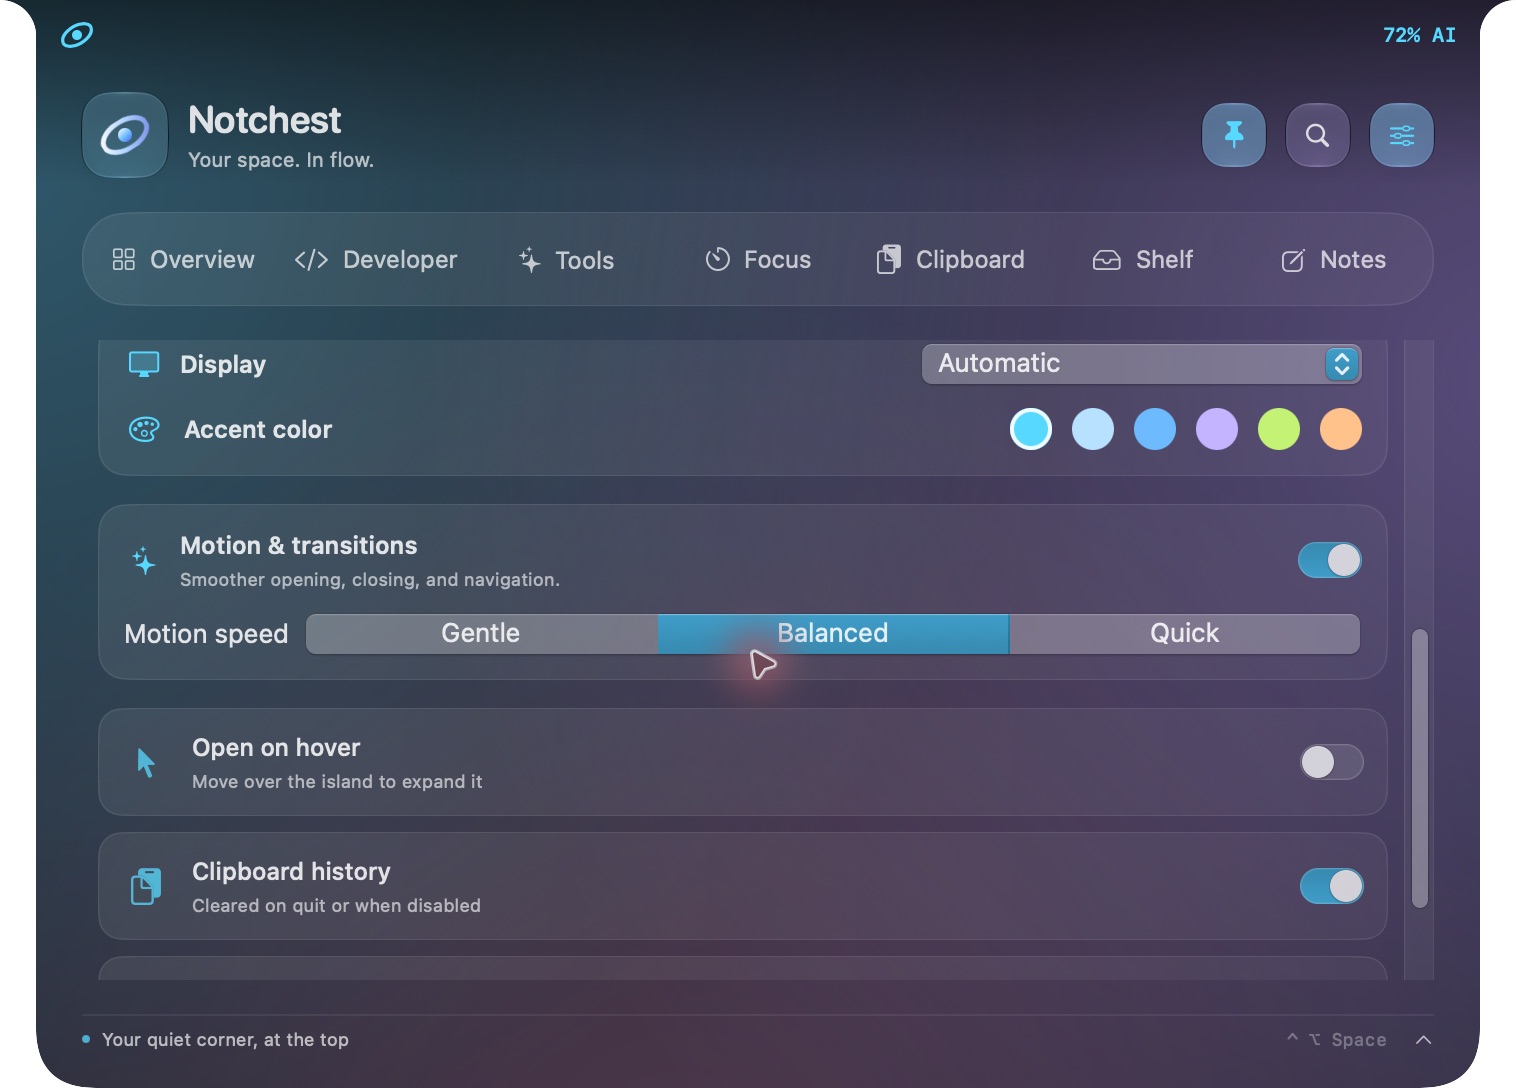Open the Notes tab

click(1333, 260)
